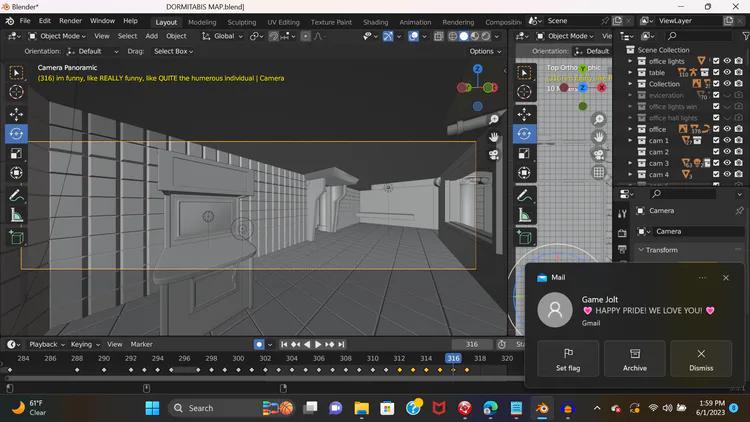Jump to the timeline end frame

(x=341, y=344)
